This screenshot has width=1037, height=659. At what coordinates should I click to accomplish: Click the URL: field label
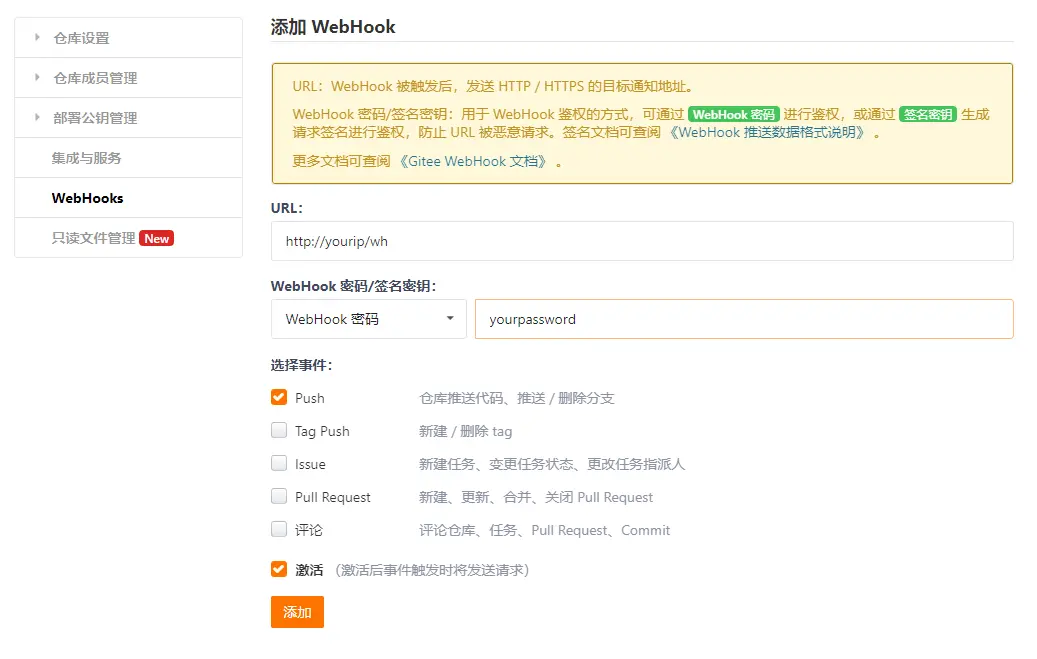pyautogui.click(x=286, y=208)
